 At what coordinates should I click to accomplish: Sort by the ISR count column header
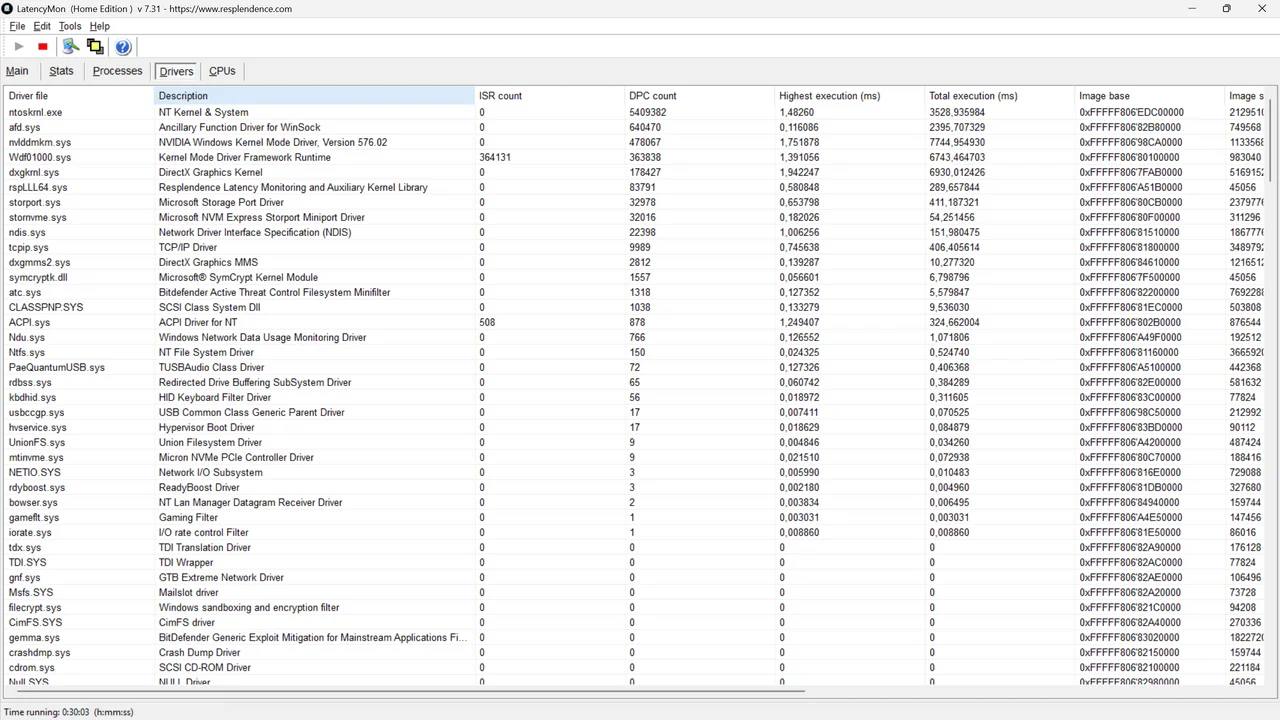(x=500, y=96)
